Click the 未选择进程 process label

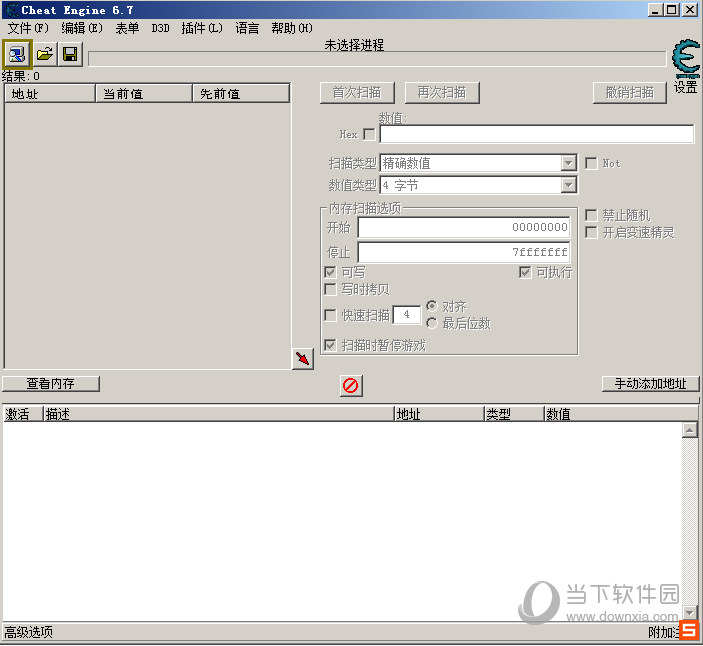(x=354, y=45)
